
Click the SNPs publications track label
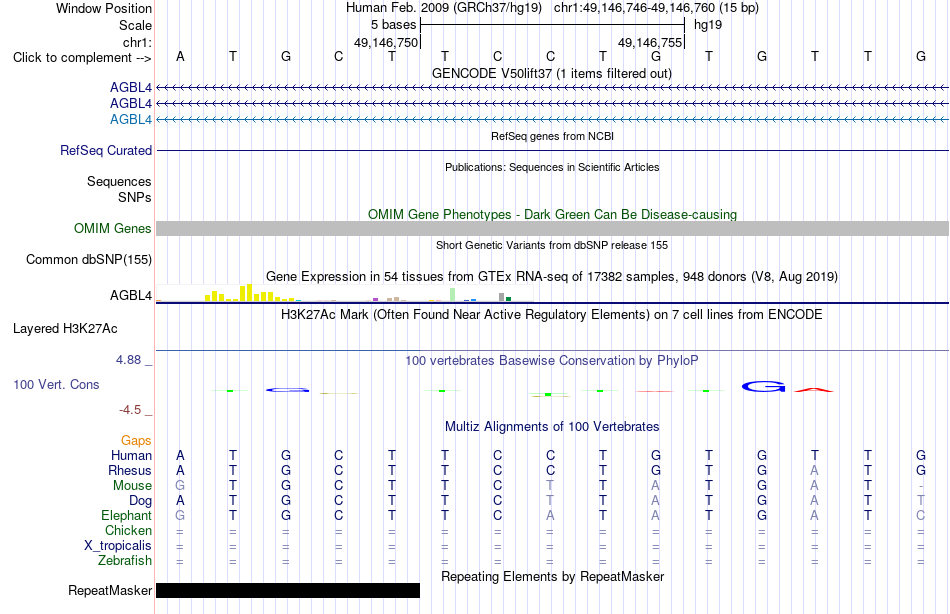tap(135, 197)
